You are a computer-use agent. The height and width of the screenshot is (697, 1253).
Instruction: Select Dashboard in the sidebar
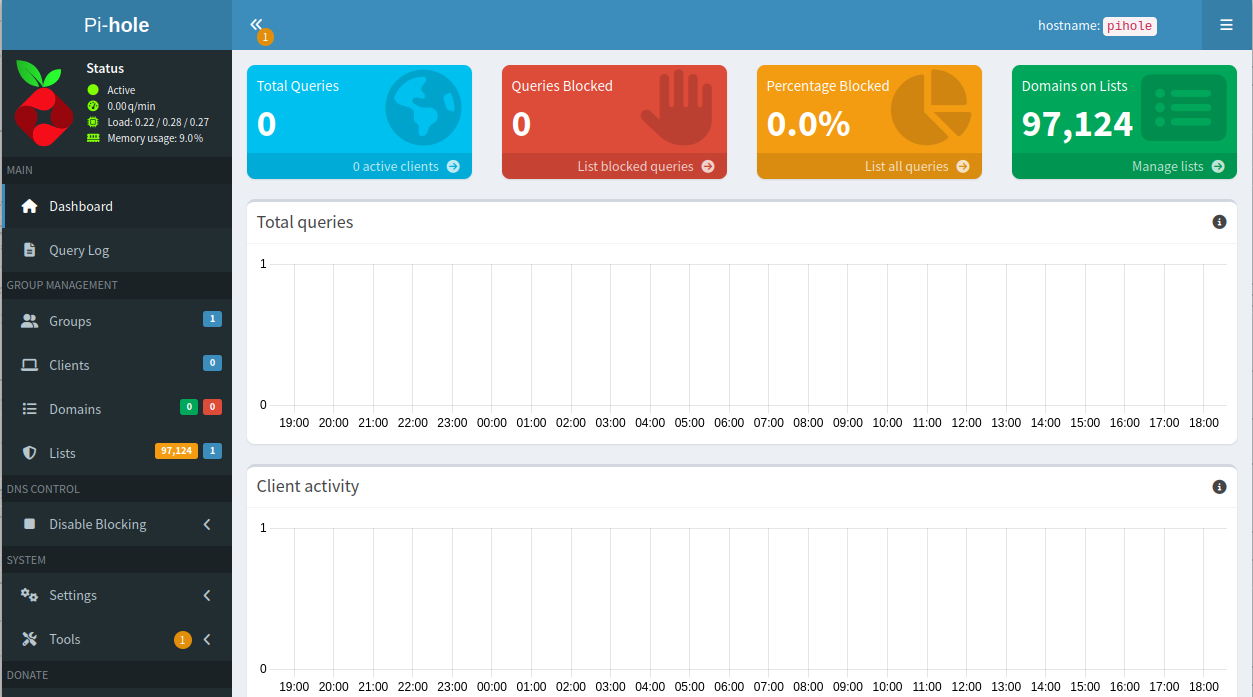point(80,206)
